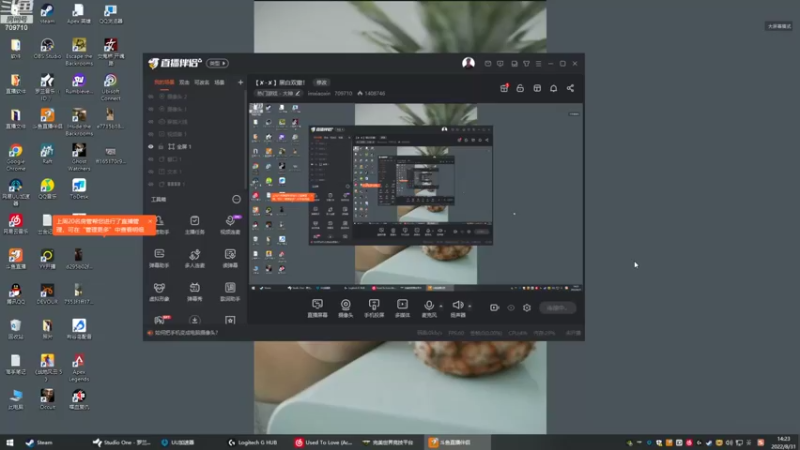The width and height of the screenshot is (800, 450).
Task: Toggle visibility of second source row
Action: (151, 109)
